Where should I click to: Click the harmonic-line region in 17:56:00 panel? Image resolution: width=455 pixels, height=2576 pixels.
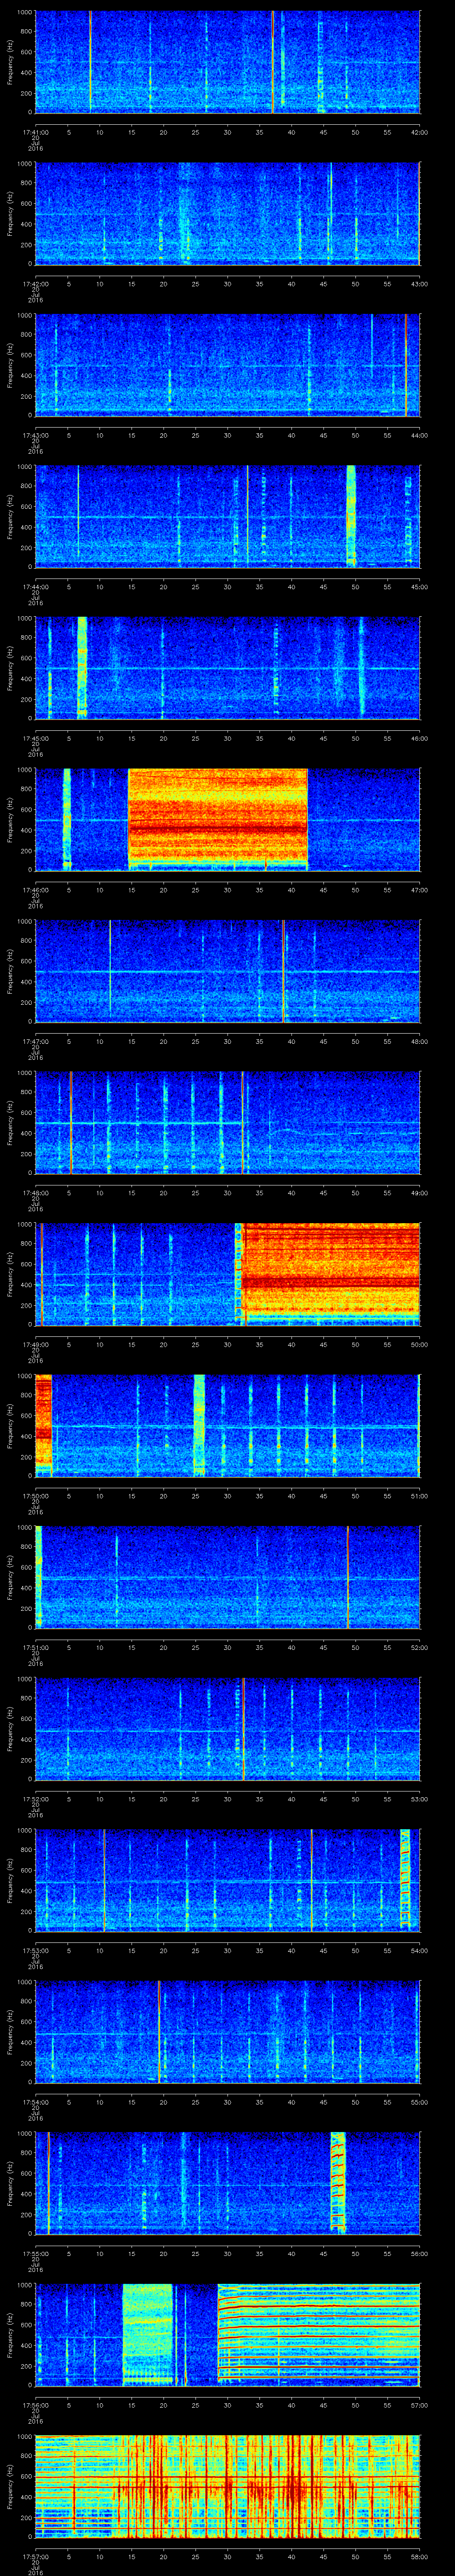319,2334
